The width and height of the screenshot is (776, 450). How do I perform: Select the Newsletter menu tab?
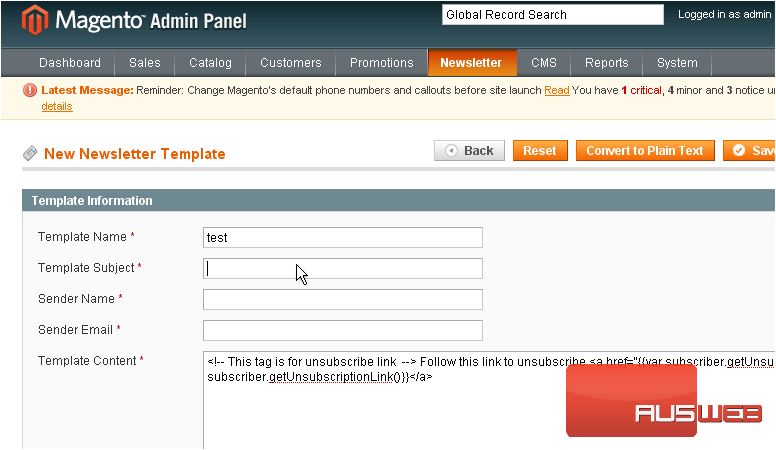[x=471, y=63]
